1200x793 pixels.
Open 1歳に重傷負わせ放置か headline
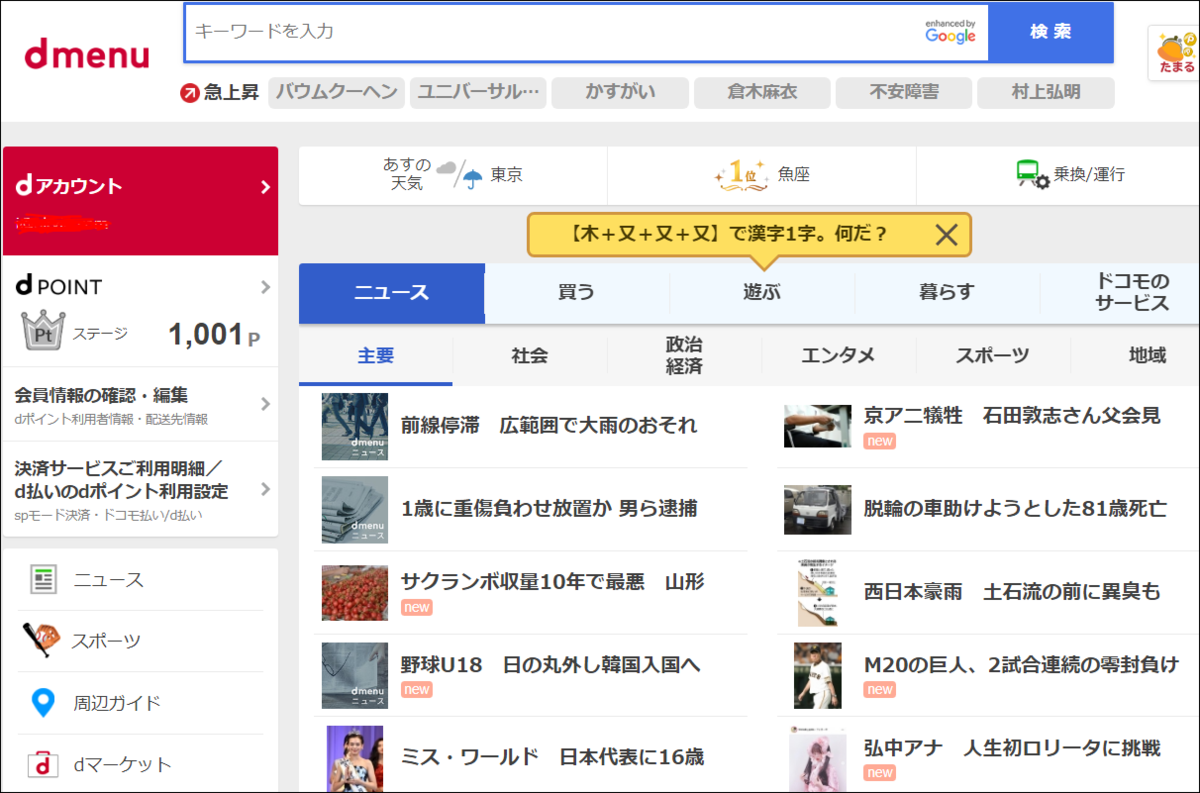pos(549,509)
